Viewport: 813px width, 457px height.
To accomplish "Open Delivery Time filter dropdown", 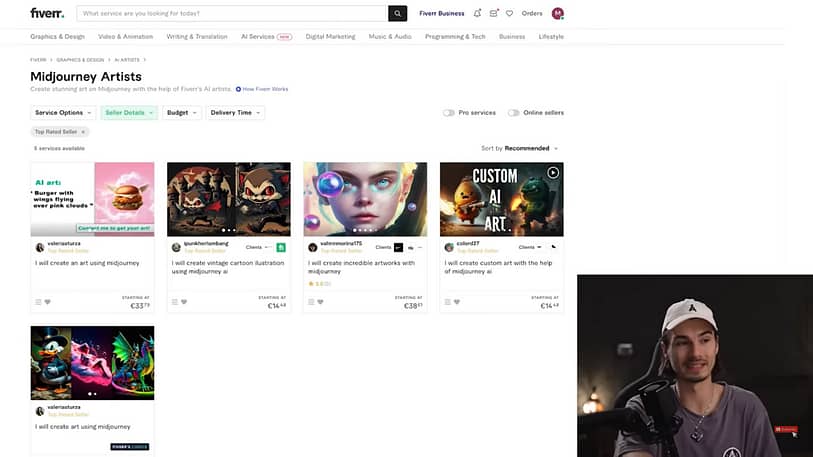I will point(235,113).
